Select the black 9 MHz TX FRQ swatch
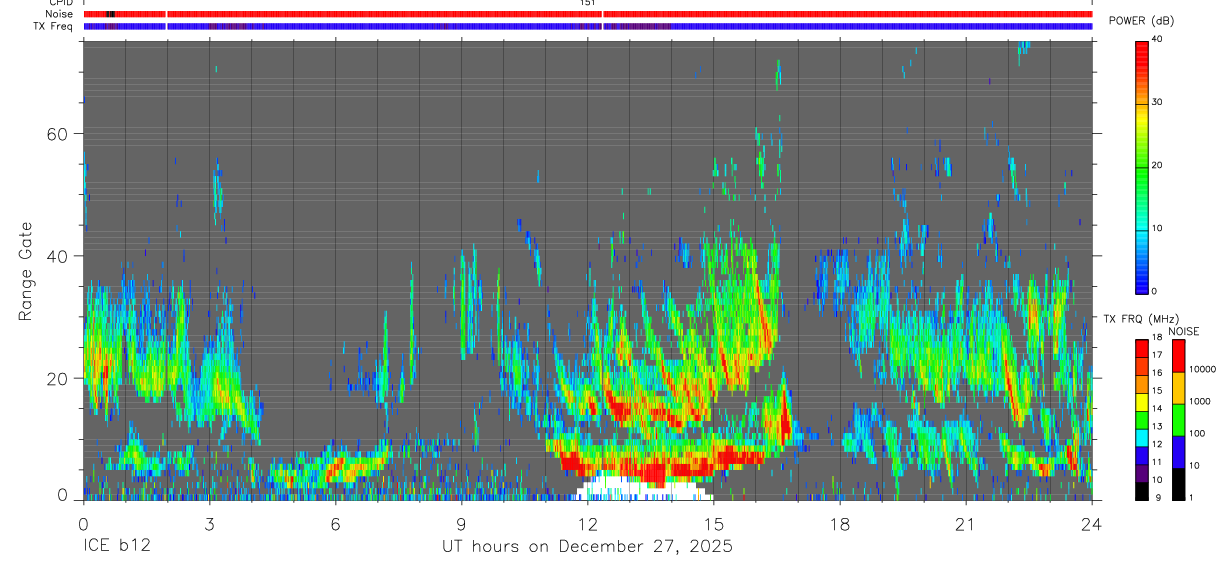 [1142, 491]
